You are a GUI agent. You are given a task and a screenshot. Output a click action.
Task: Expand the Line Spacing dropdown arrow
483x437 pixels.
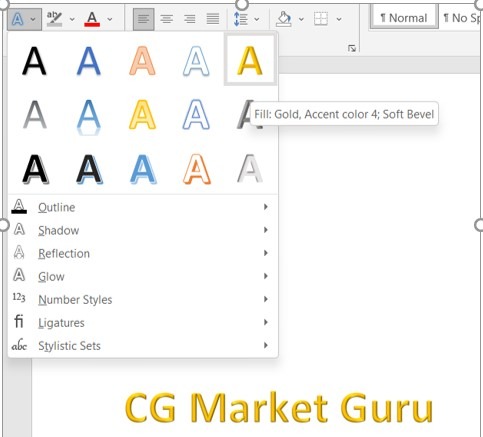coord(257,19)
